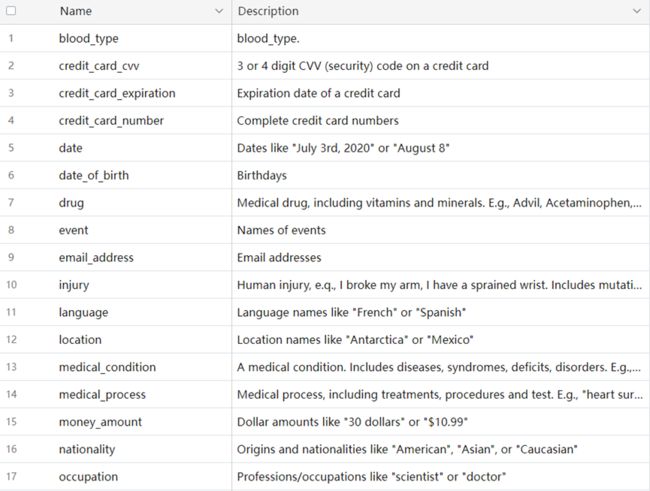Viewport: 650px width, 491px height.
Task: Select row number 17 for occupation
Action: pyautogui.click(x=11, y=476)
